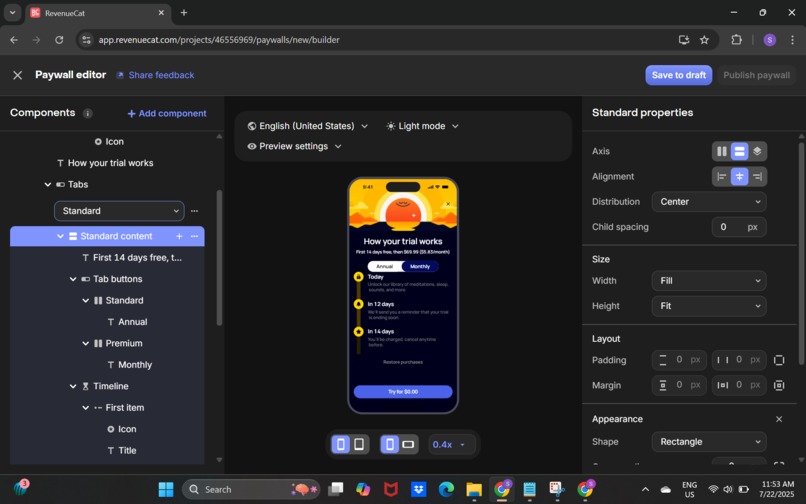Set preview to portrait orientation

pyautogui.click(x=390, y=444)
